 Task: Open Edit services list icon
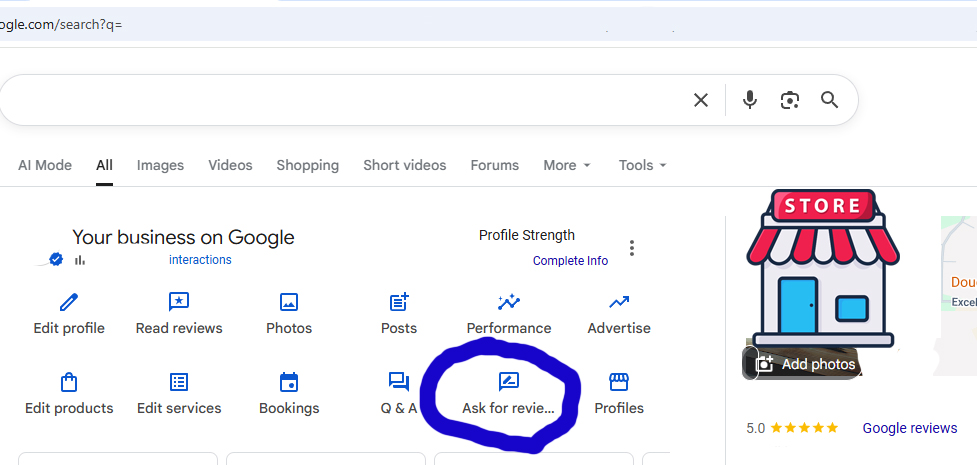point(179,381)
